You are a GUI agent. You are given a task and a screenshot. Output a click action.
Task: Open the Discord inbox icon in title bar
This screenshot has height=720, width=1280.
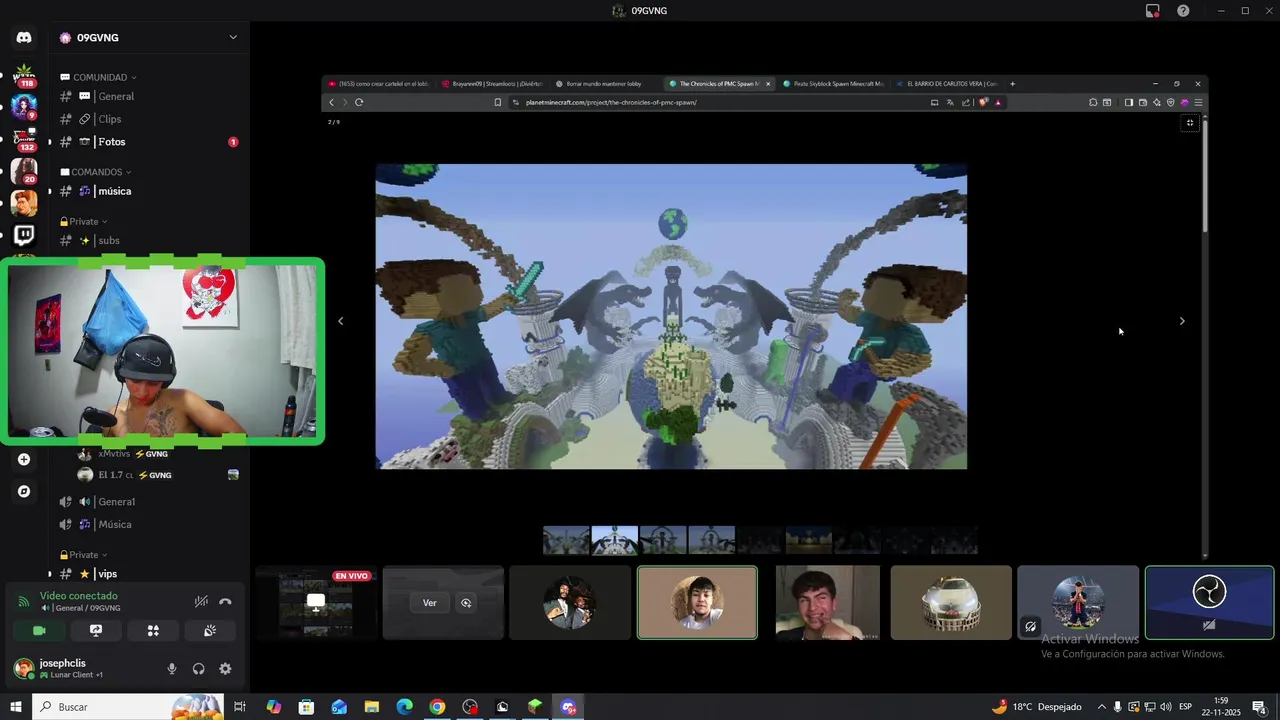coord(1152,11)
